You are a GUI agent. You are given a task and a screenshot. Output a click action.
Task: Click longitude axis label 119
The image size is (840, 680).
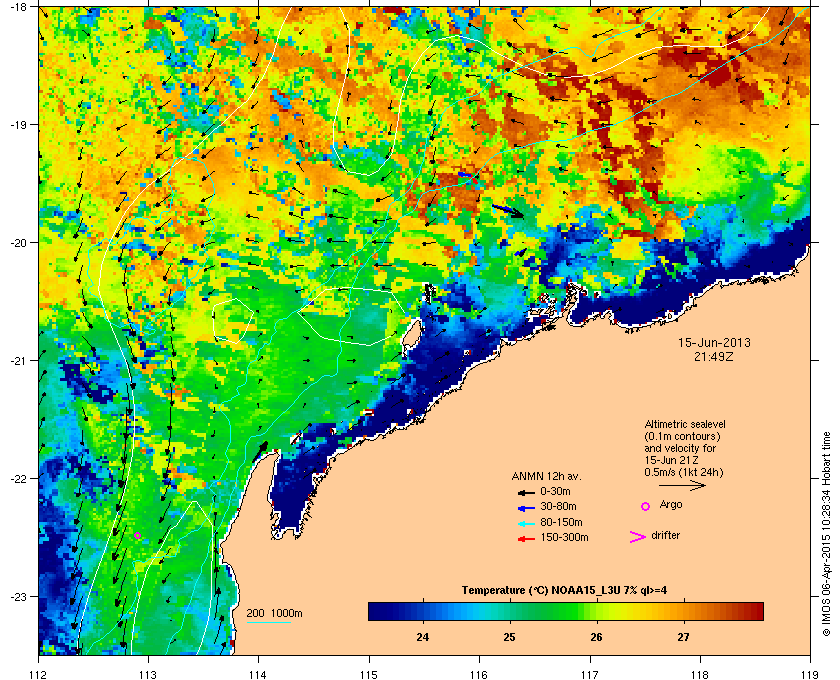[x=811, y=675]
